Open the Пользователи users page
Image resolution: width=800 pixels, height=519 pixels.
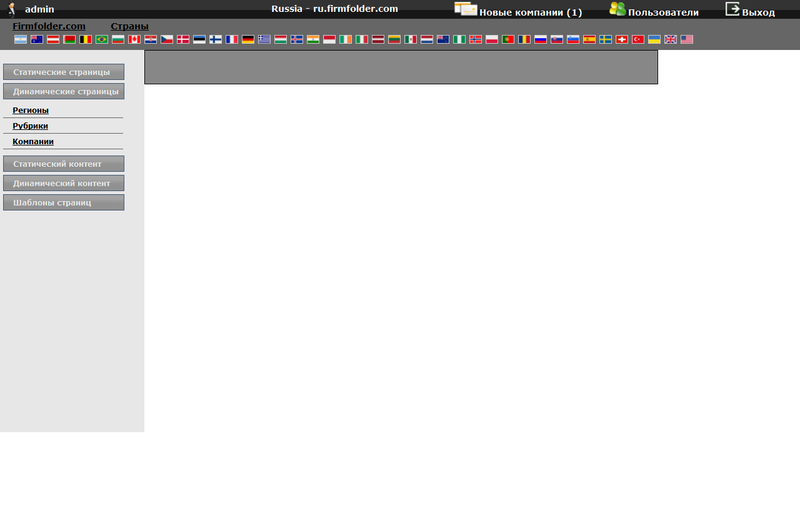(x=654, y=10)
